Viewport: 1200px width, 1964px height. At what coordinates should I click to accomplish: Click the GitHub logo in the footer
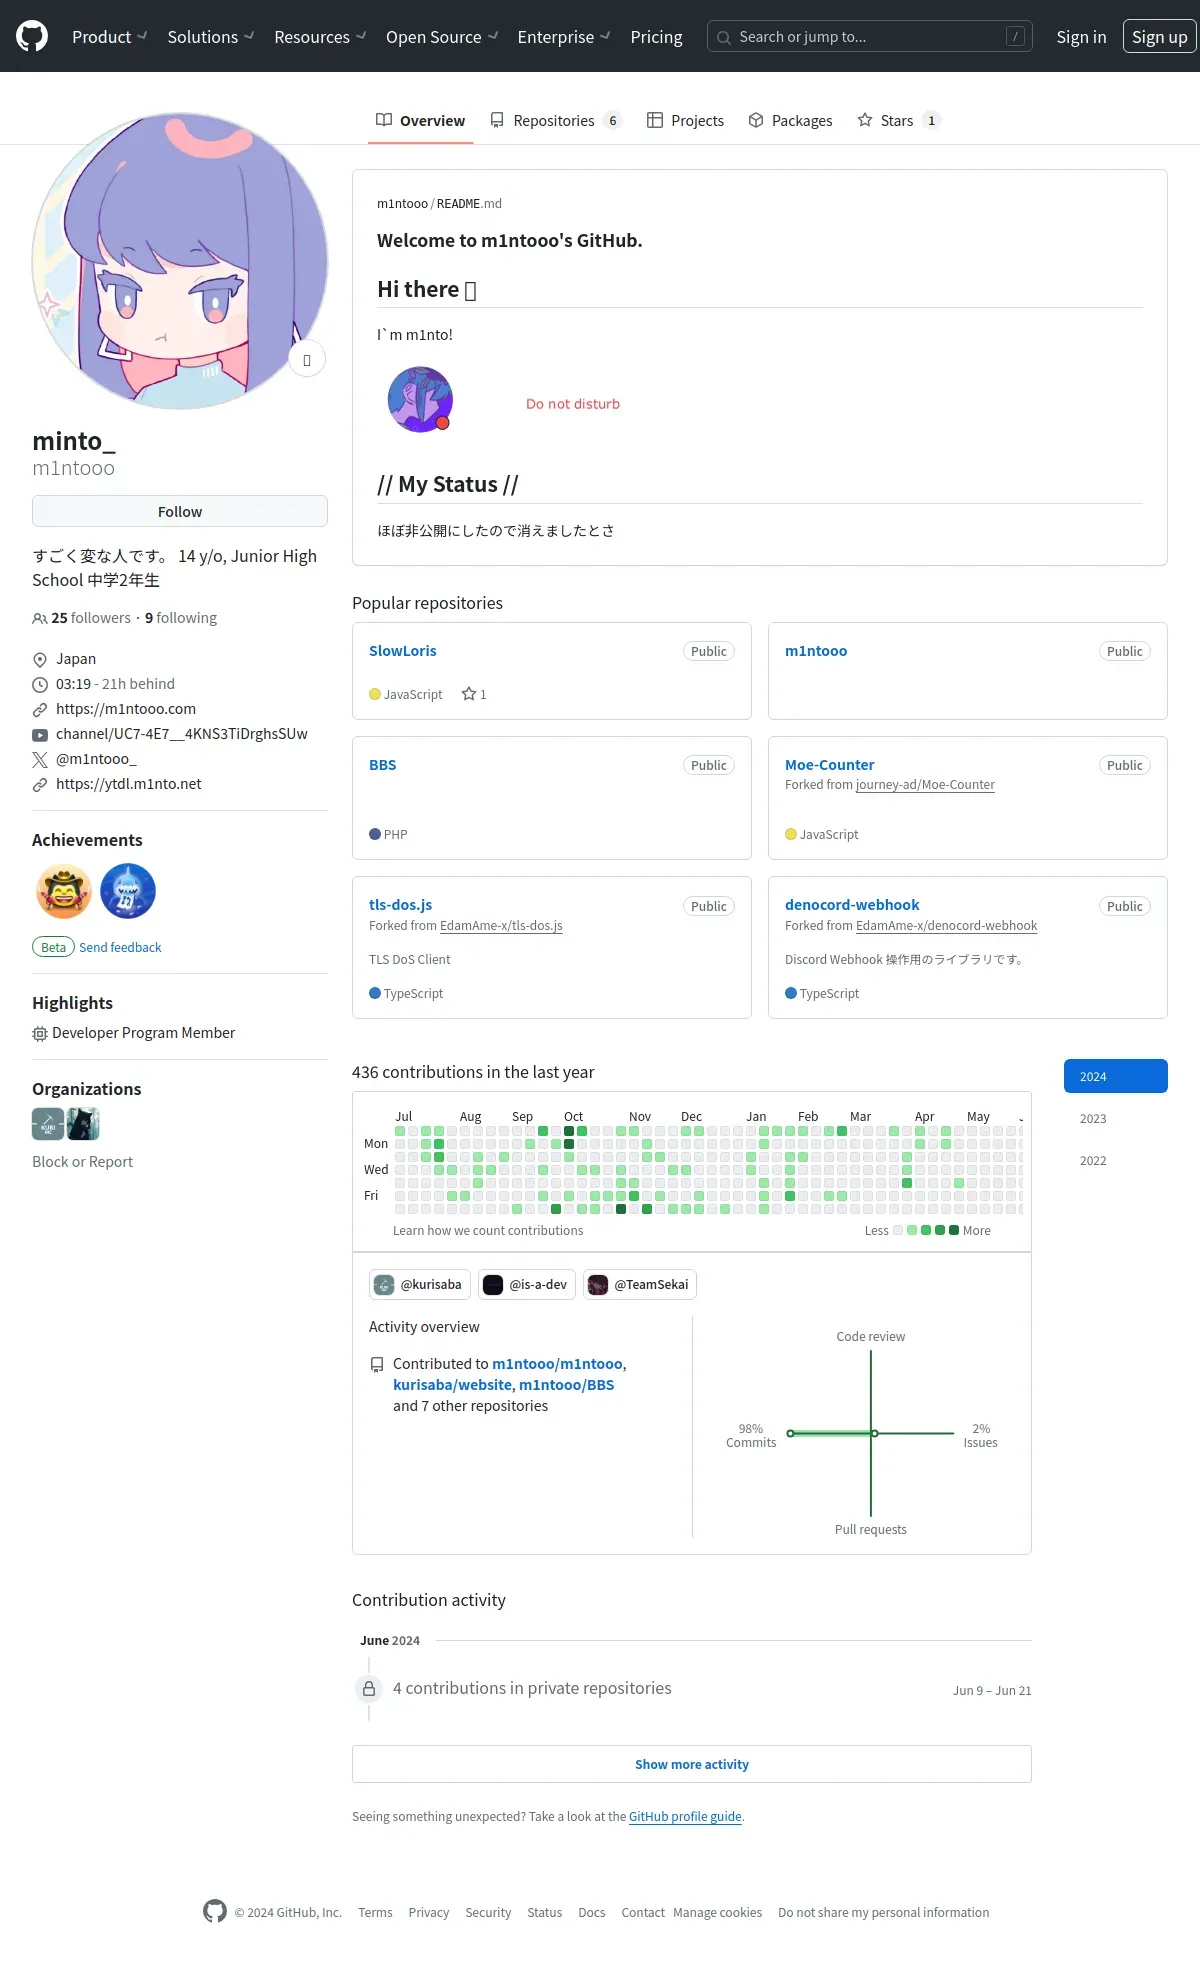[215, 1911]
